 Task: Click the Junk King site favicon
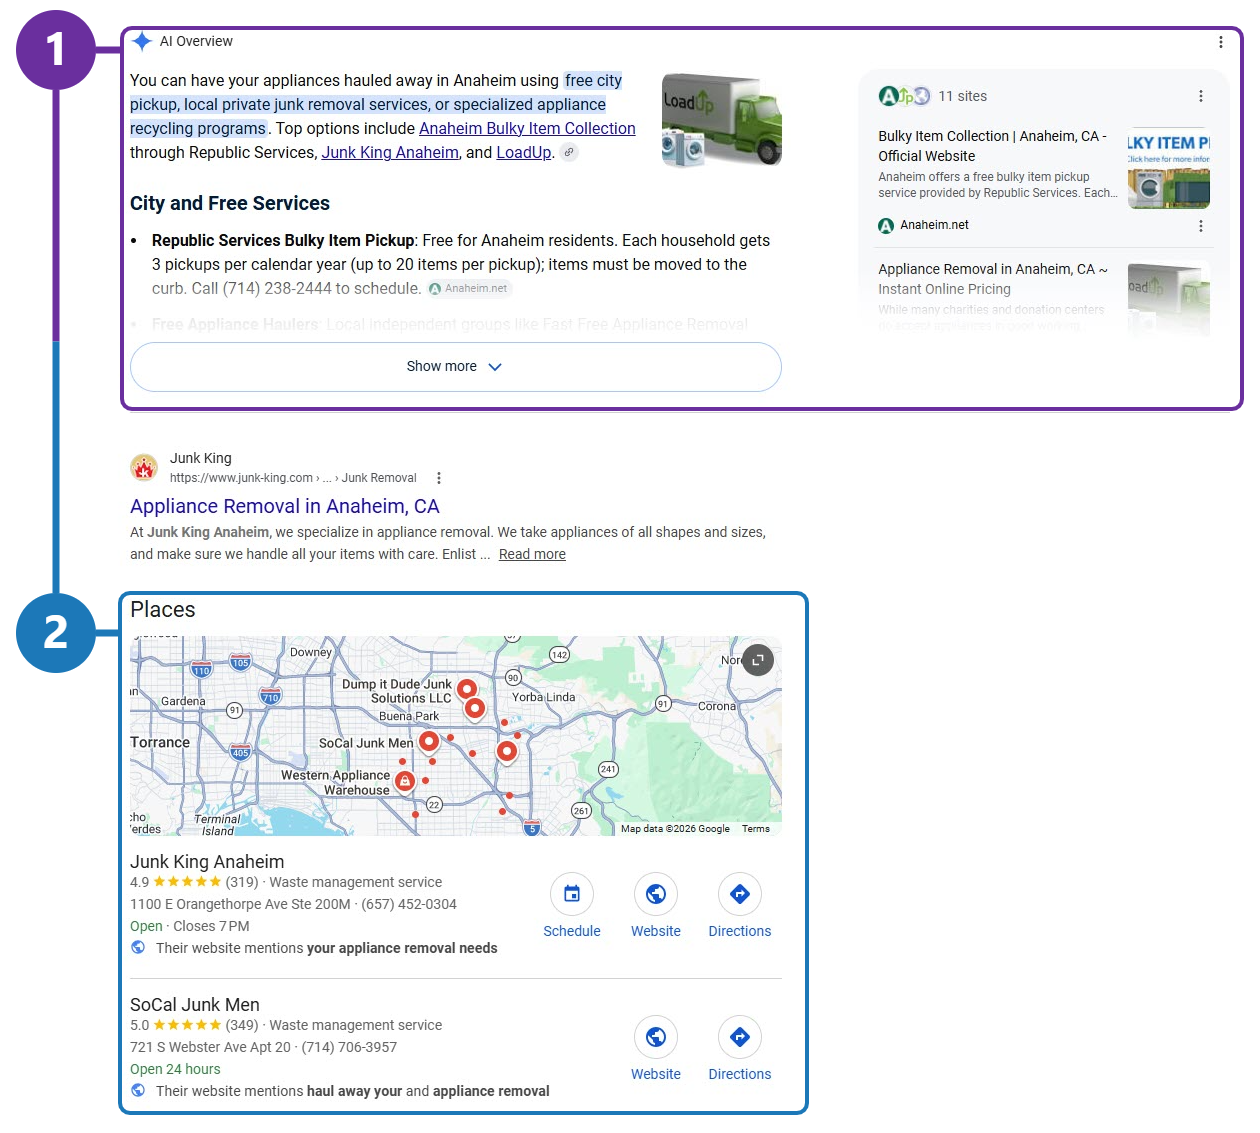click(x=144, y=467)
